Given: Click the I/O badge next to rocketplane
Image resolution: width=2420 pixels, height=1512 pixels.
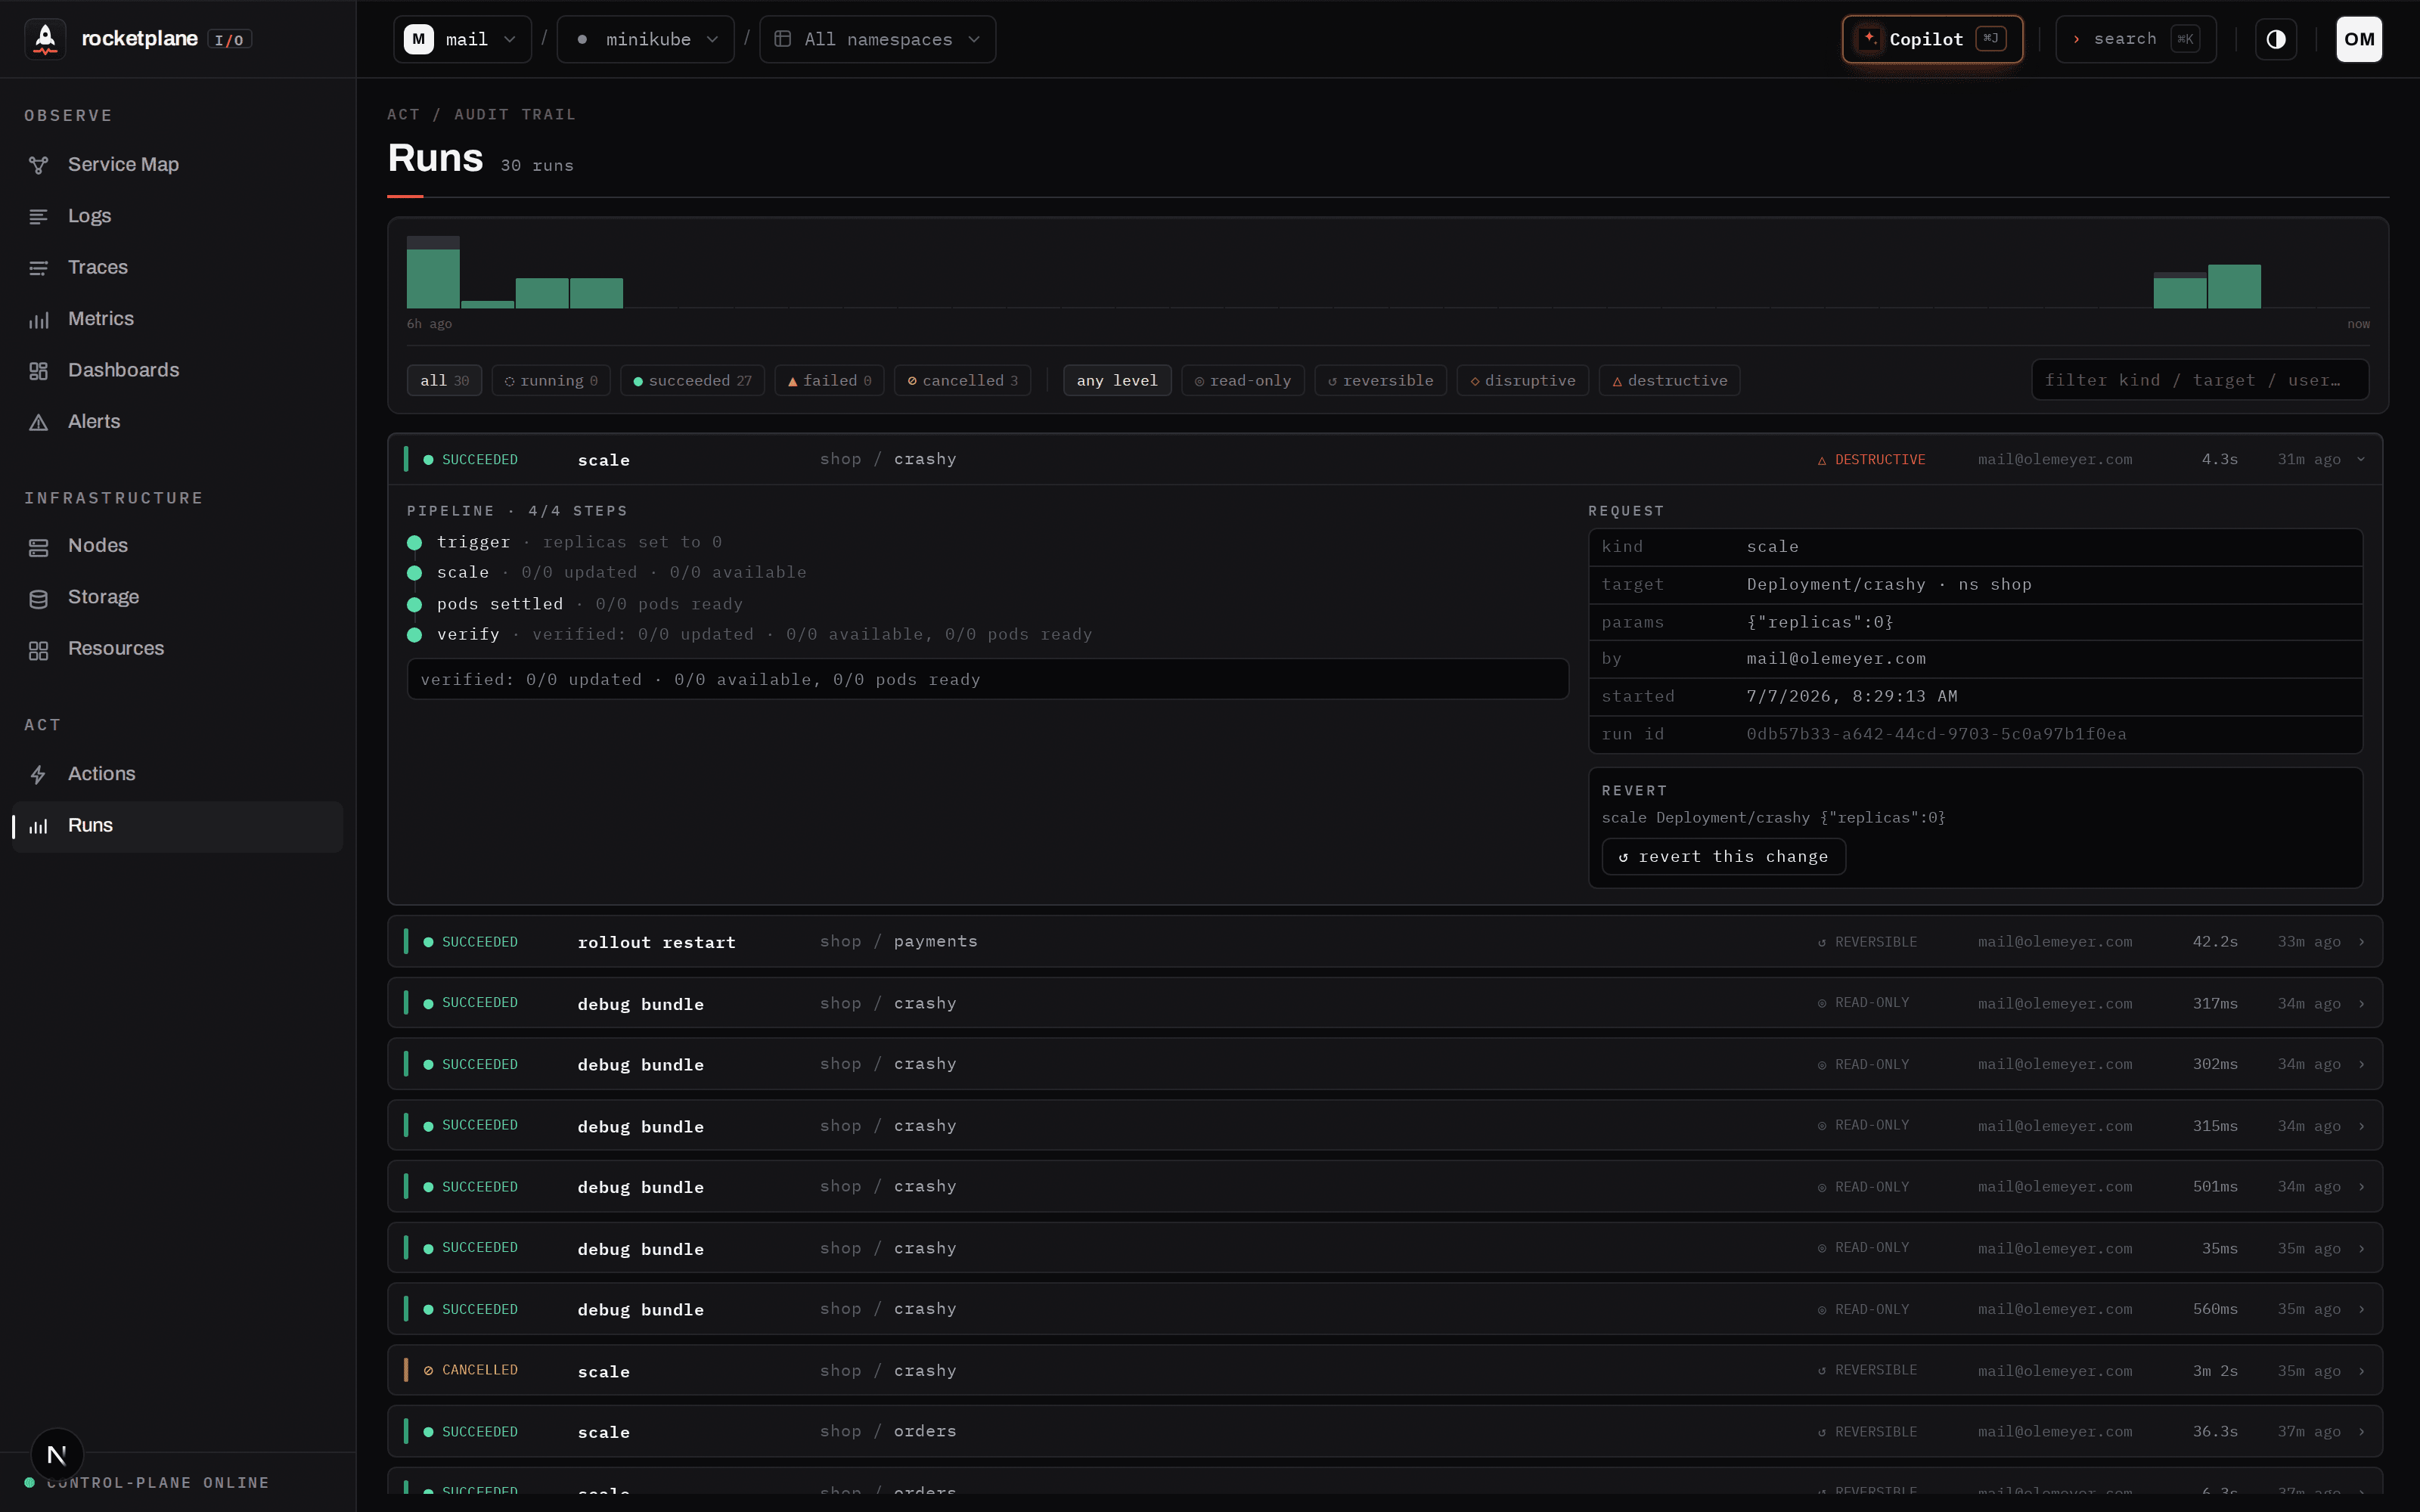Looking at the screenshot, I should (x=229, y=40).
